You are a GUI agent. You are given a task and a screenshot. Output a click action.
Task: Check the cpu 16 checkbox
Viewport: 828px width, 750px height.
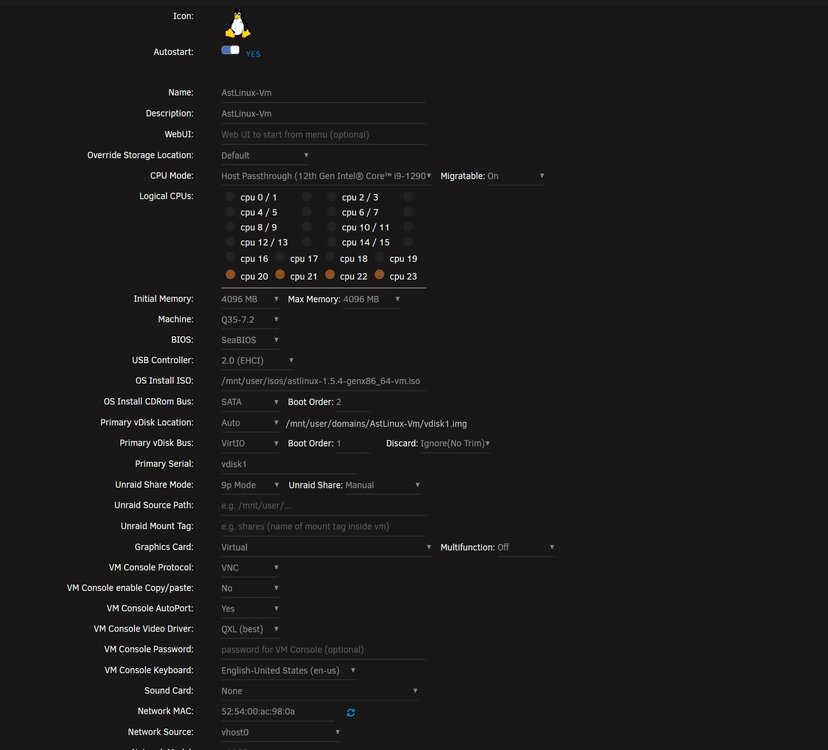click(x=230, y=257)
